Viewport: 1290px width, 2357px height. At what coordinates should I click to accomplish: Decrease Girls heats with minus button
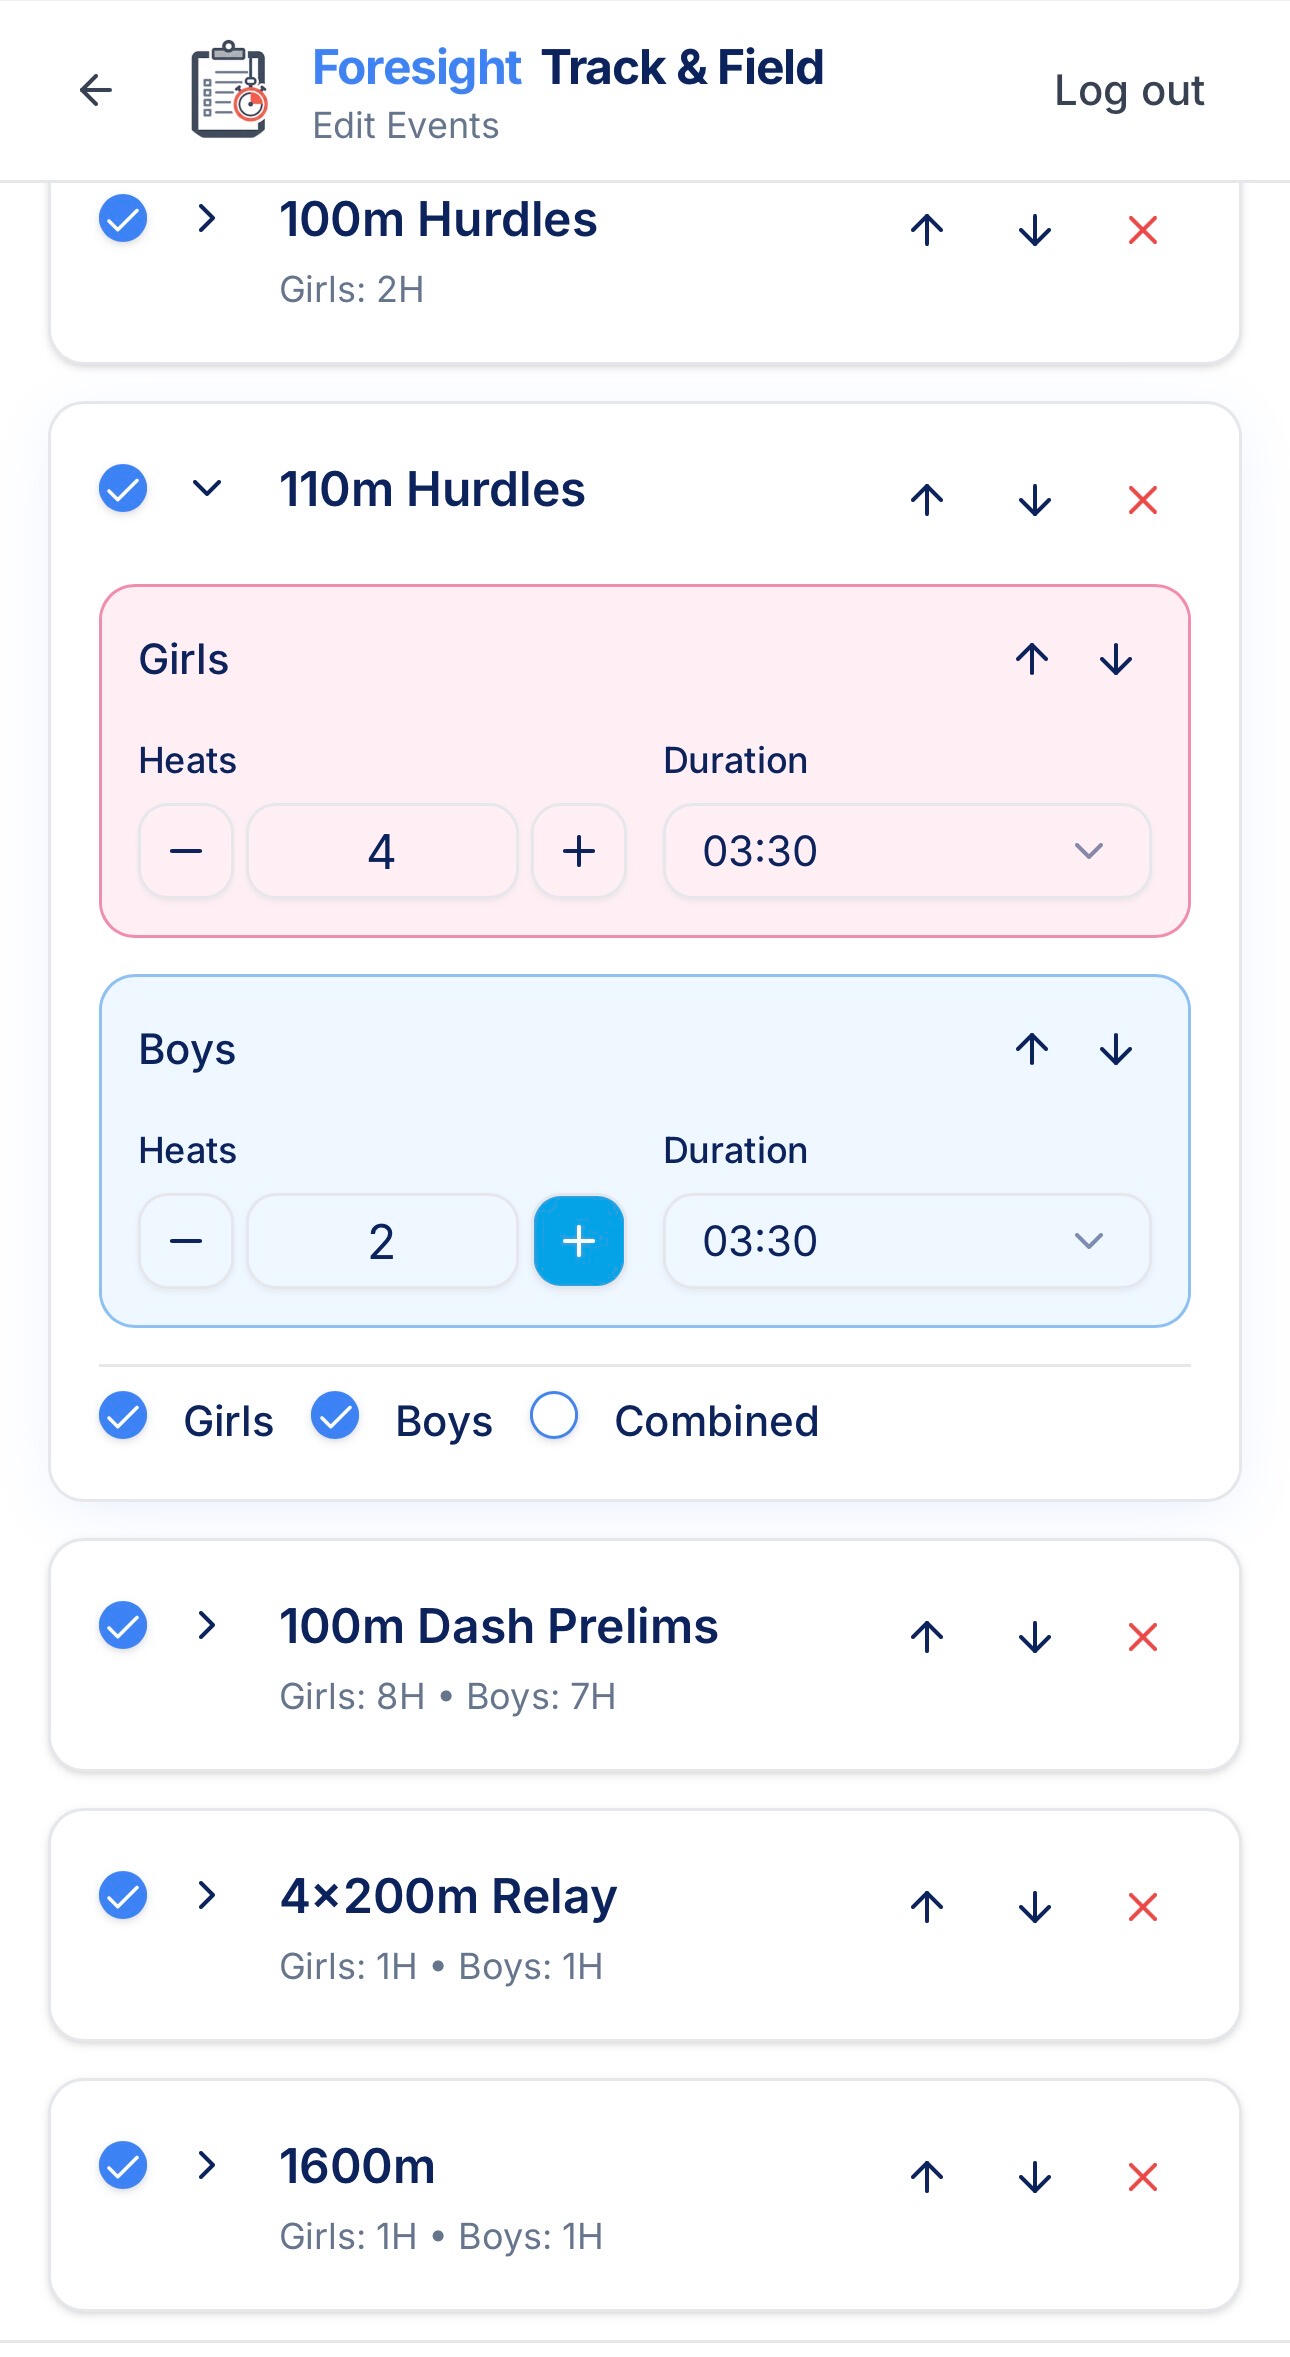point(186,851)
